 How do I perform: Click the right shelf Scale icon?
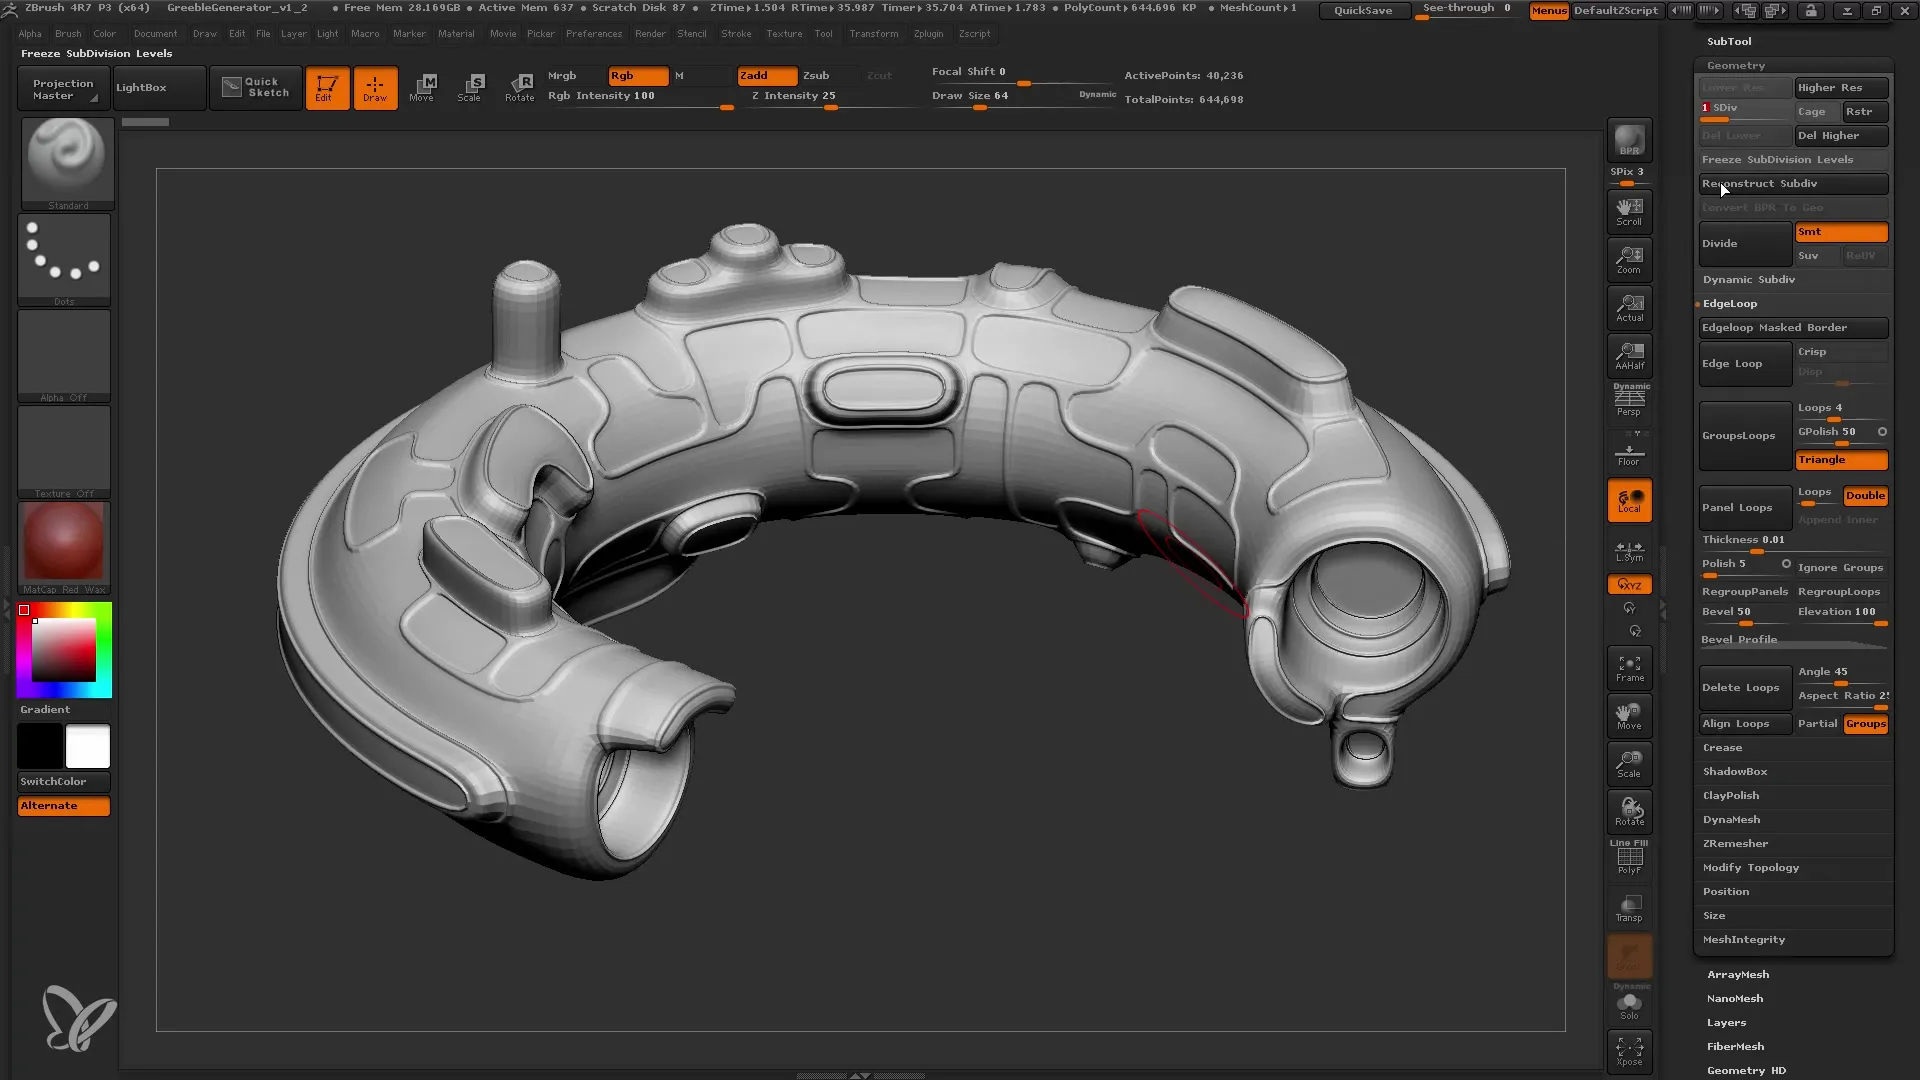pyautogui.click(x=1629, y=764)
